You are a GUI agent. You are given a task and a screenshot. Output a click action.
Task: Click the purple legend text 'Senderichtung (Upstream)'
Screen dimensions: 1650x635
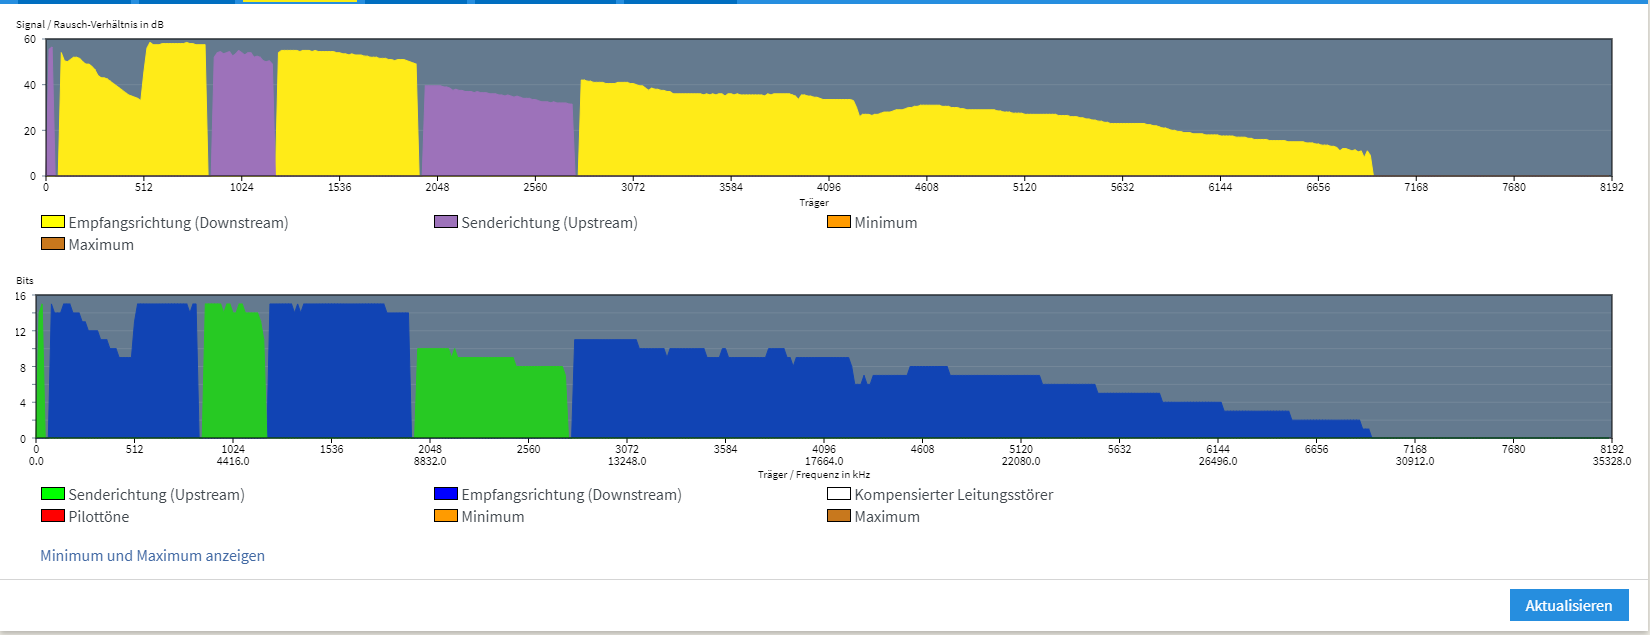(549, 223)
